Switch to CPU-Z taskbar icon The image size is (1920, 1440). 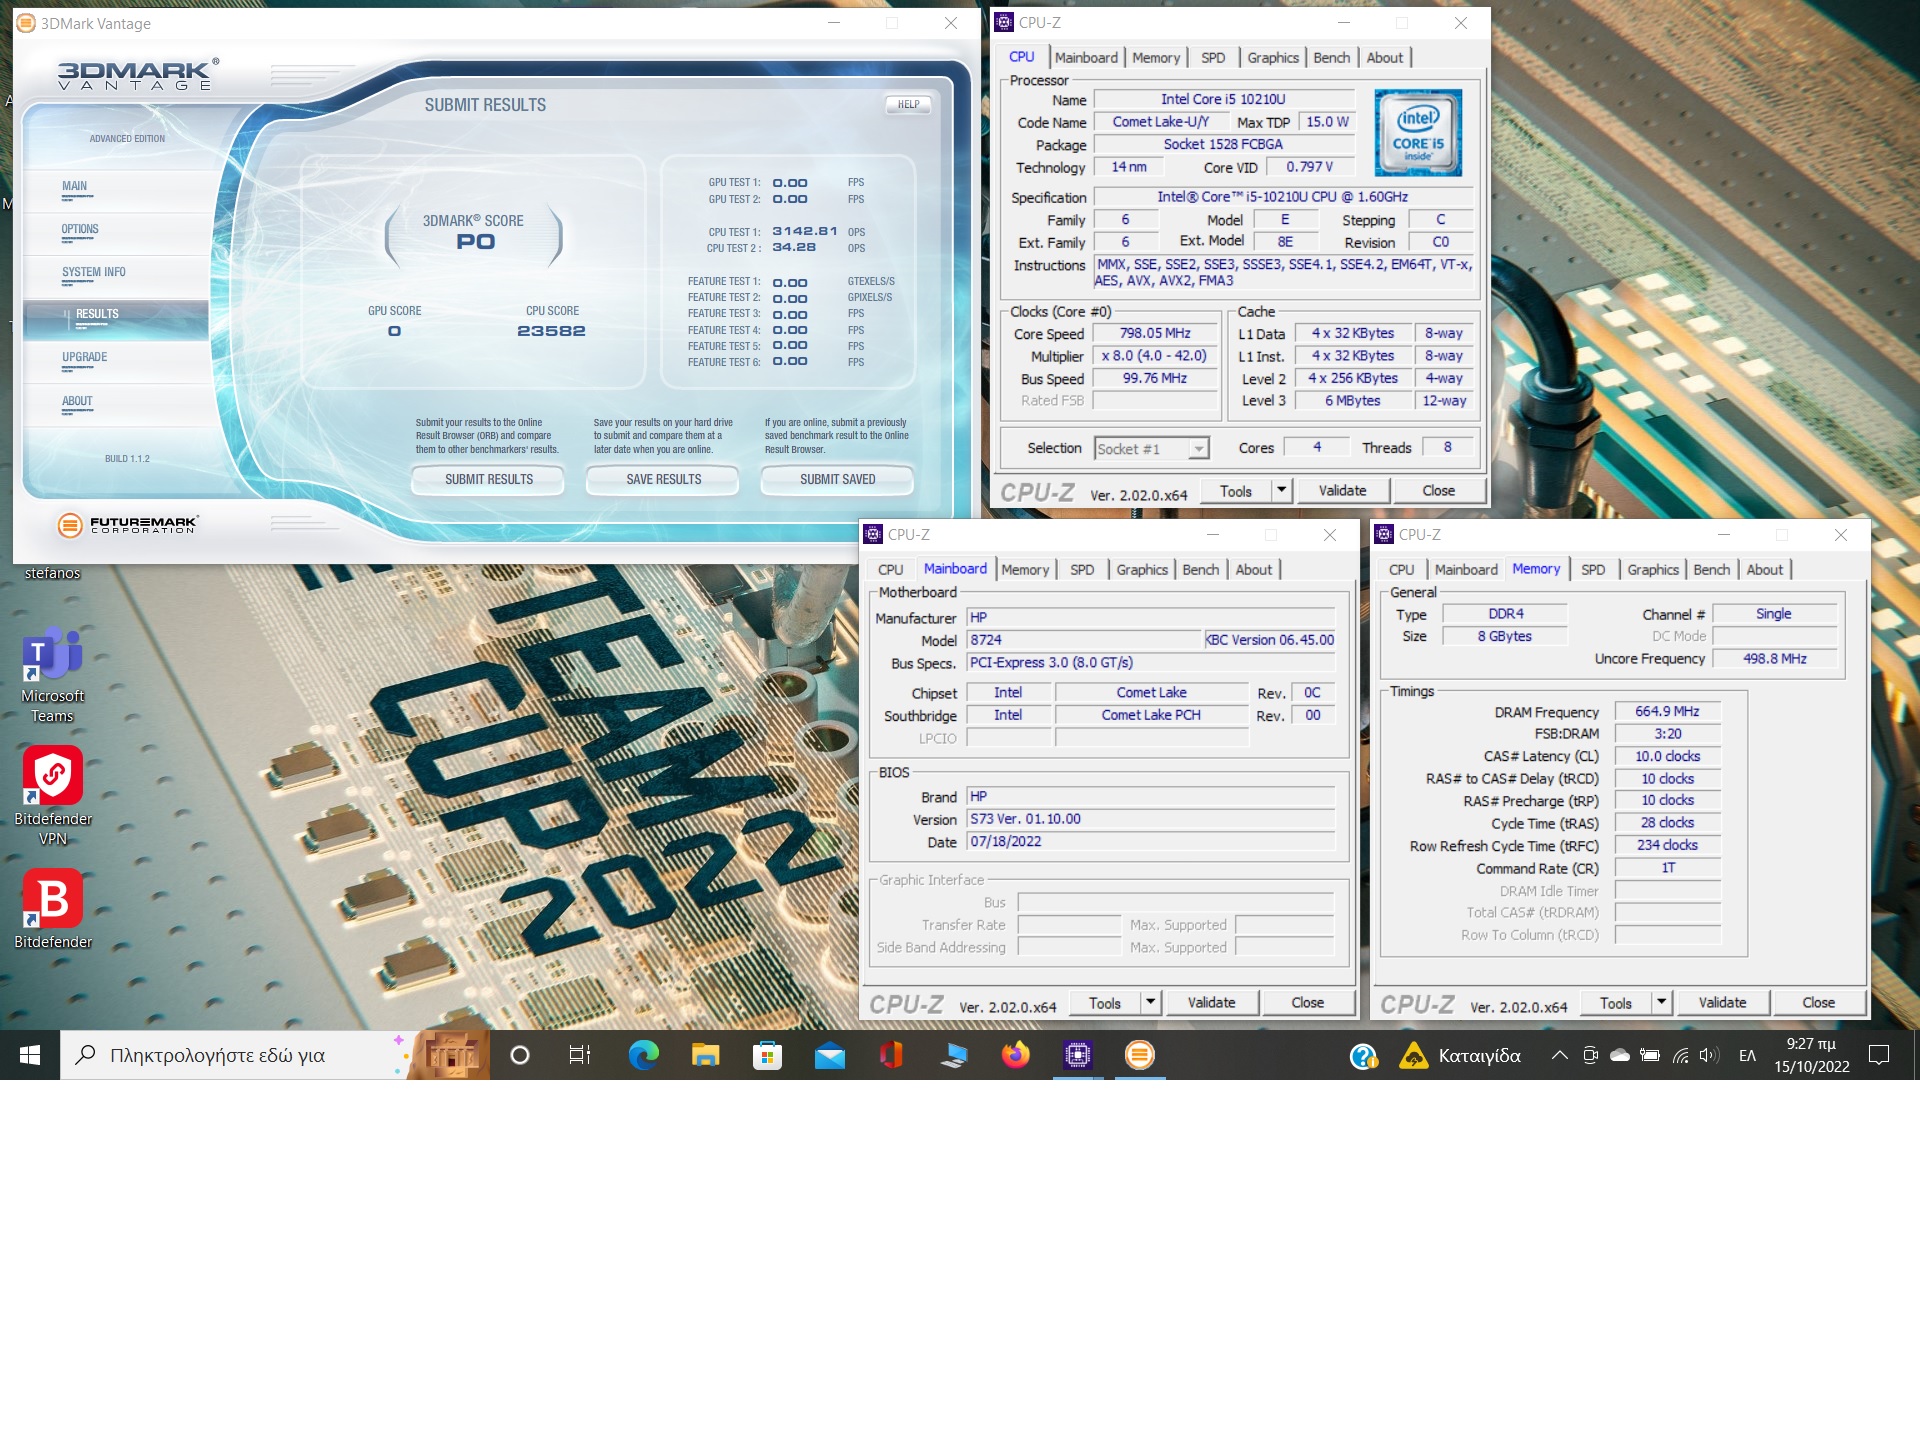(x=1077, y=1055)
